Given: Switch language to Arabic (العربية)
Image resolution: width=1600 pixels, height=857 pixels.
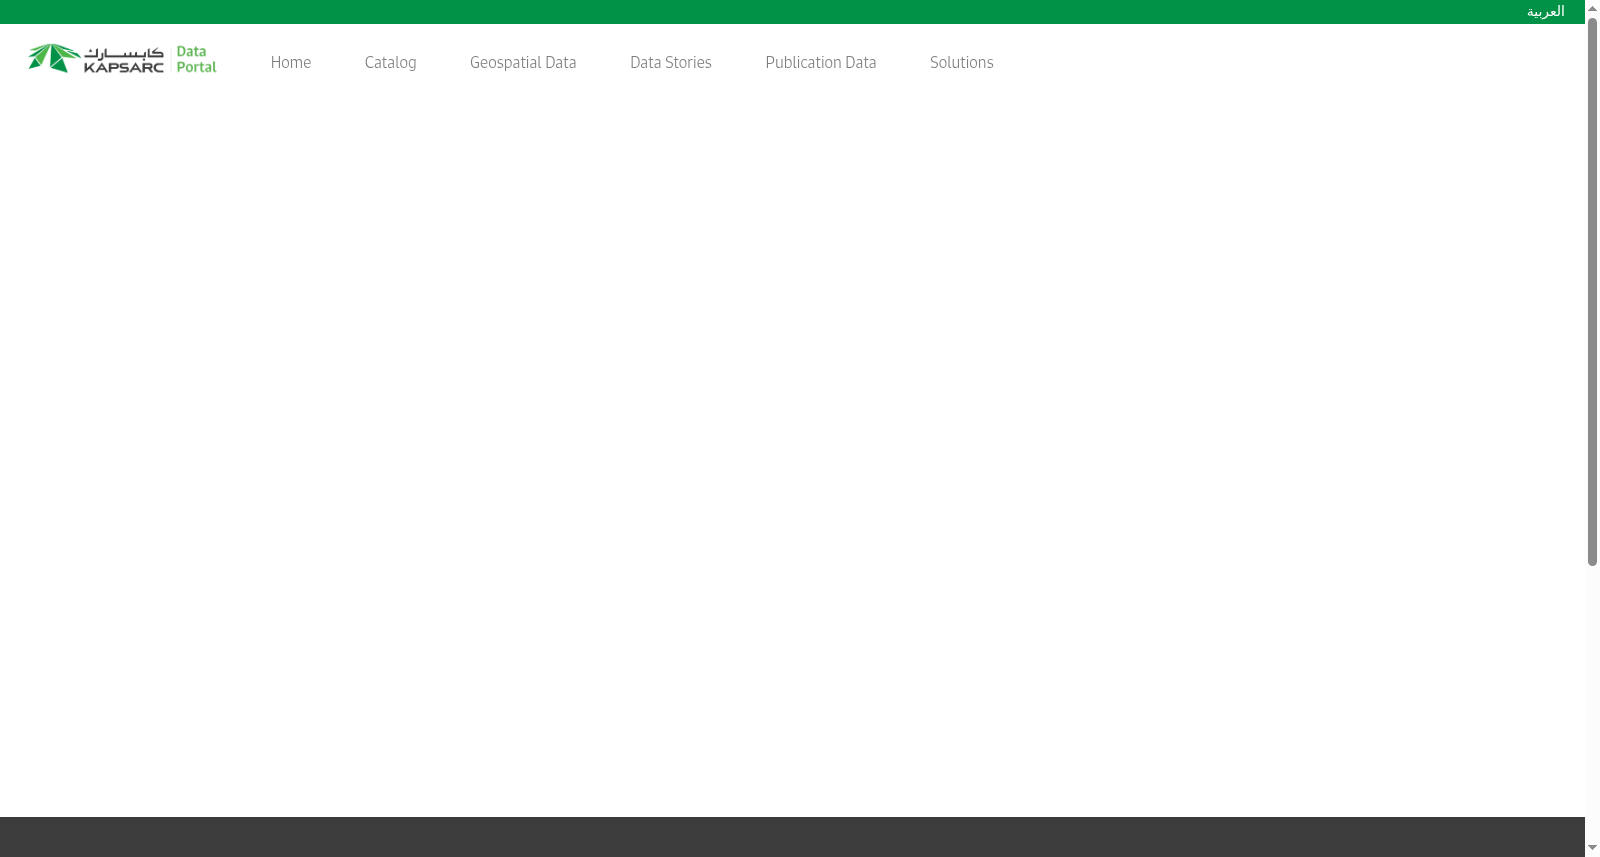Looking at the screenshot, I should pos(1545,11).
